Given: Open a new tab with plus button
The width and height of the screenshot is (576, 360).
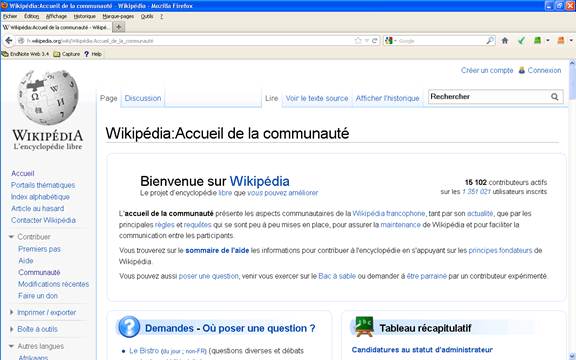Looking at the screenshot, I should tap(118, 27).
